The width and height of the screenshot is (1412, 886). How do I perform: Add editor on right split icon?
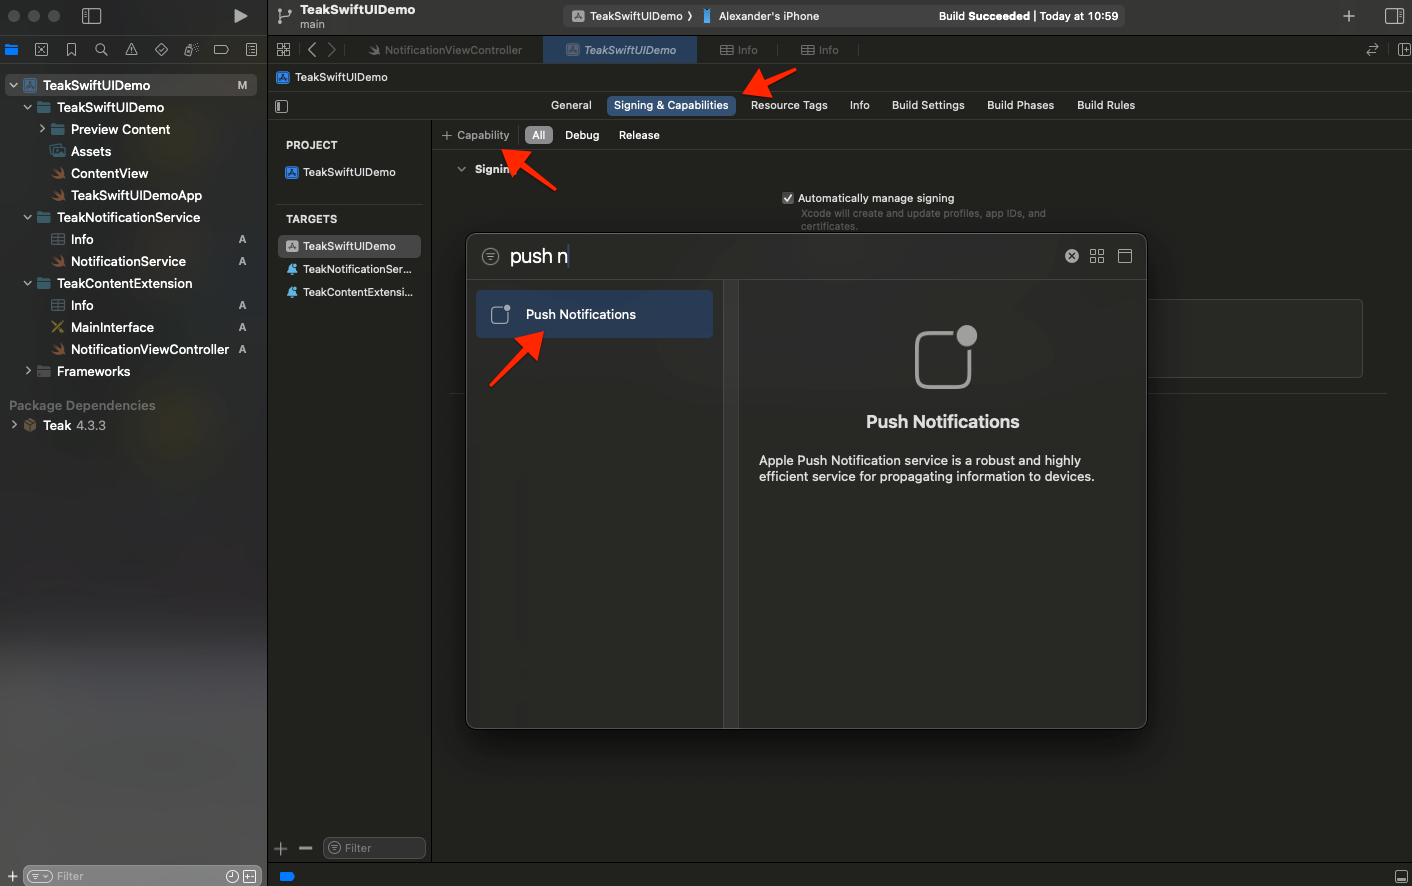[x=1403, y=49]
